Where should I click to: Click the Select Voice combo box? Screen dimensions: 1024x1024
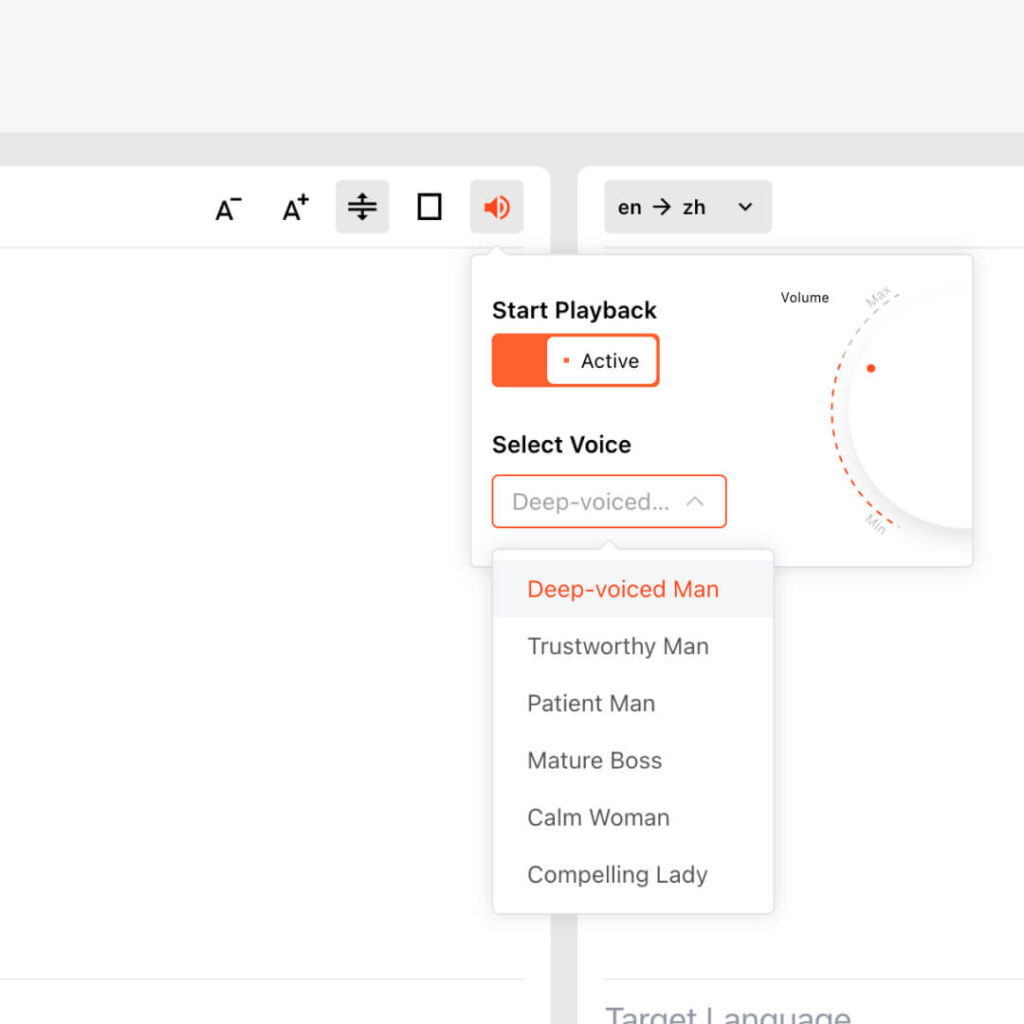[x=590, y=502]
